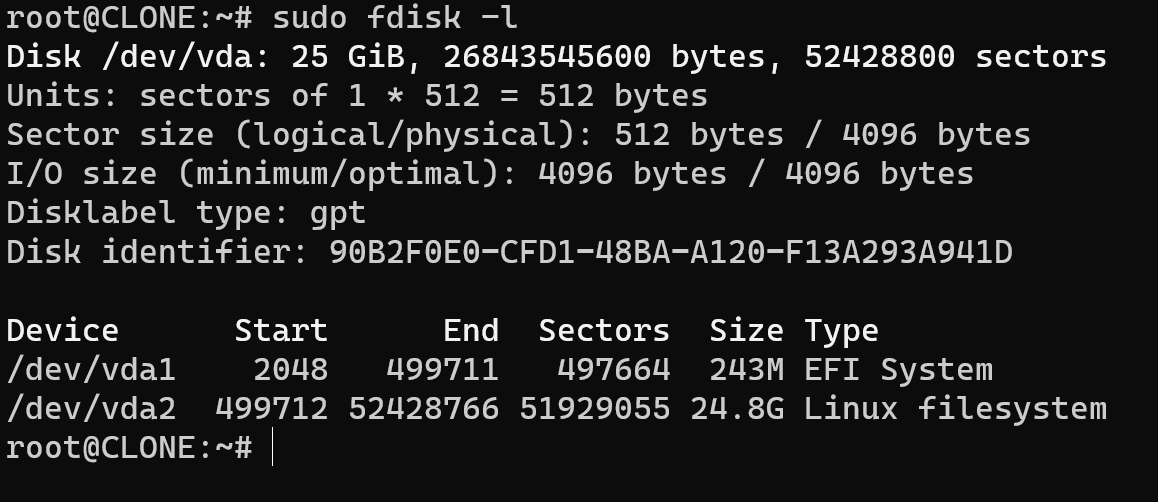Click the Type column header

point(841,331)
